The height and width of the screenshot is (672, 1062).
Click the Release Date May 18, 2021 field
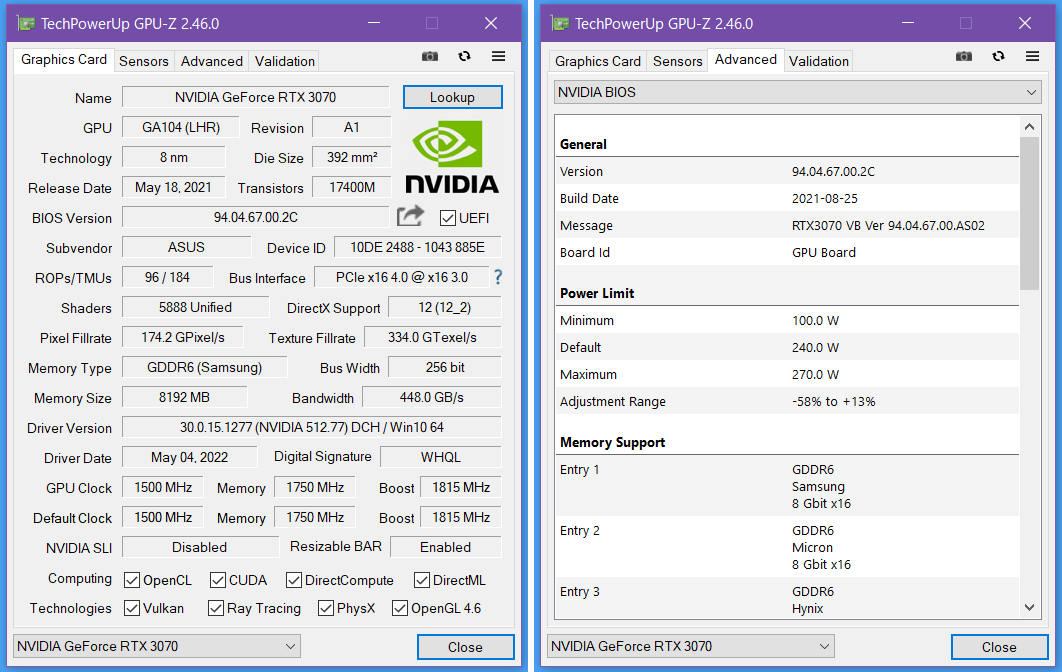point(173,188)
